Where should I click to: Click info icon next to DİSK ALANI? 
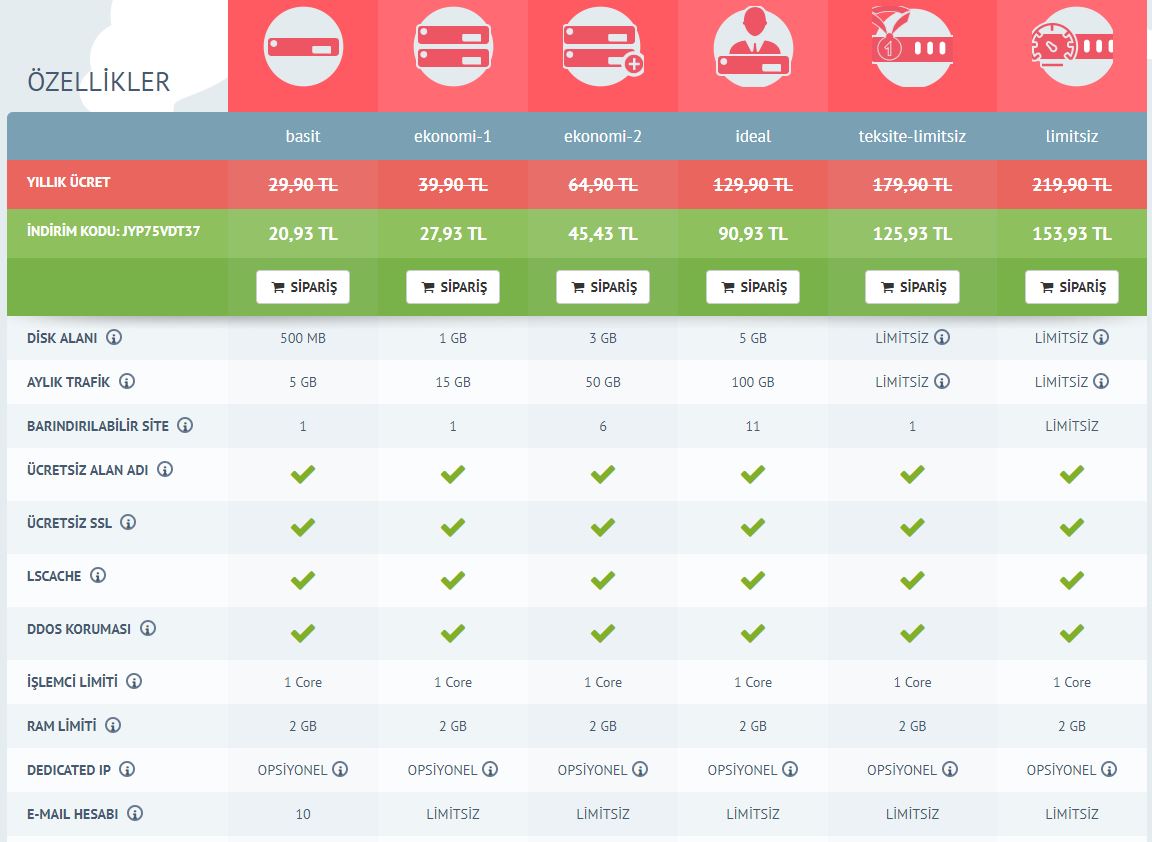114,338
